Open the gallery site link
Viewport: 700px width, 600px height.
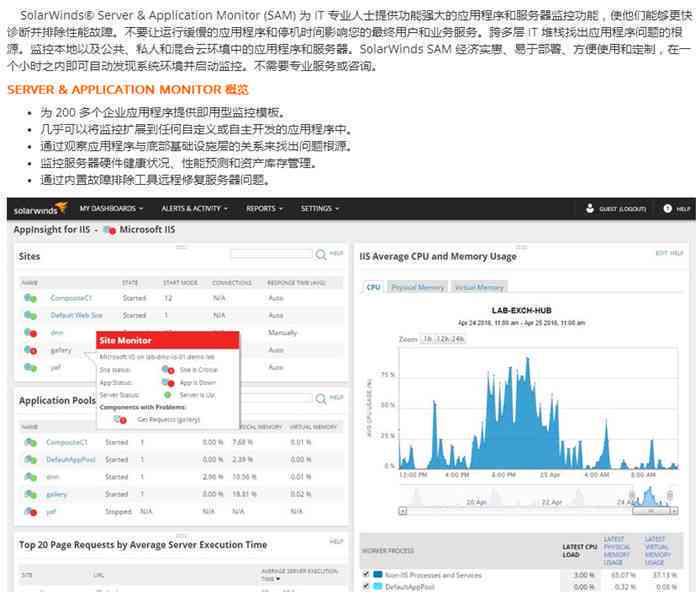(61, 351)
